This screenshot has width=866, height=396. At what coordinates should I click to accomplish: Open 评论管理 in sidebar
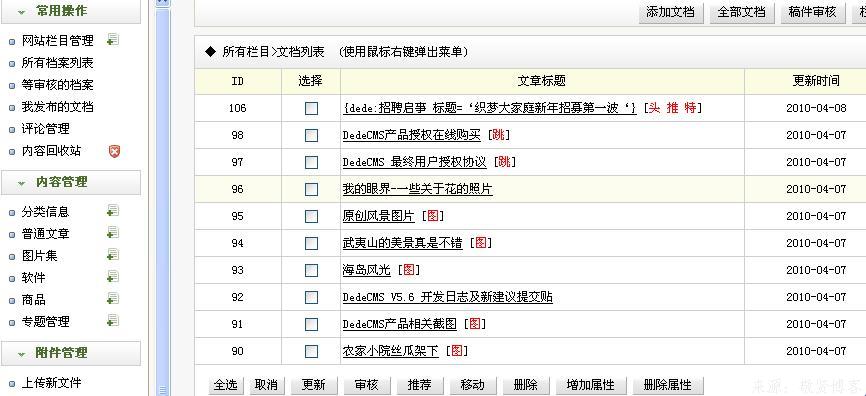45,129
